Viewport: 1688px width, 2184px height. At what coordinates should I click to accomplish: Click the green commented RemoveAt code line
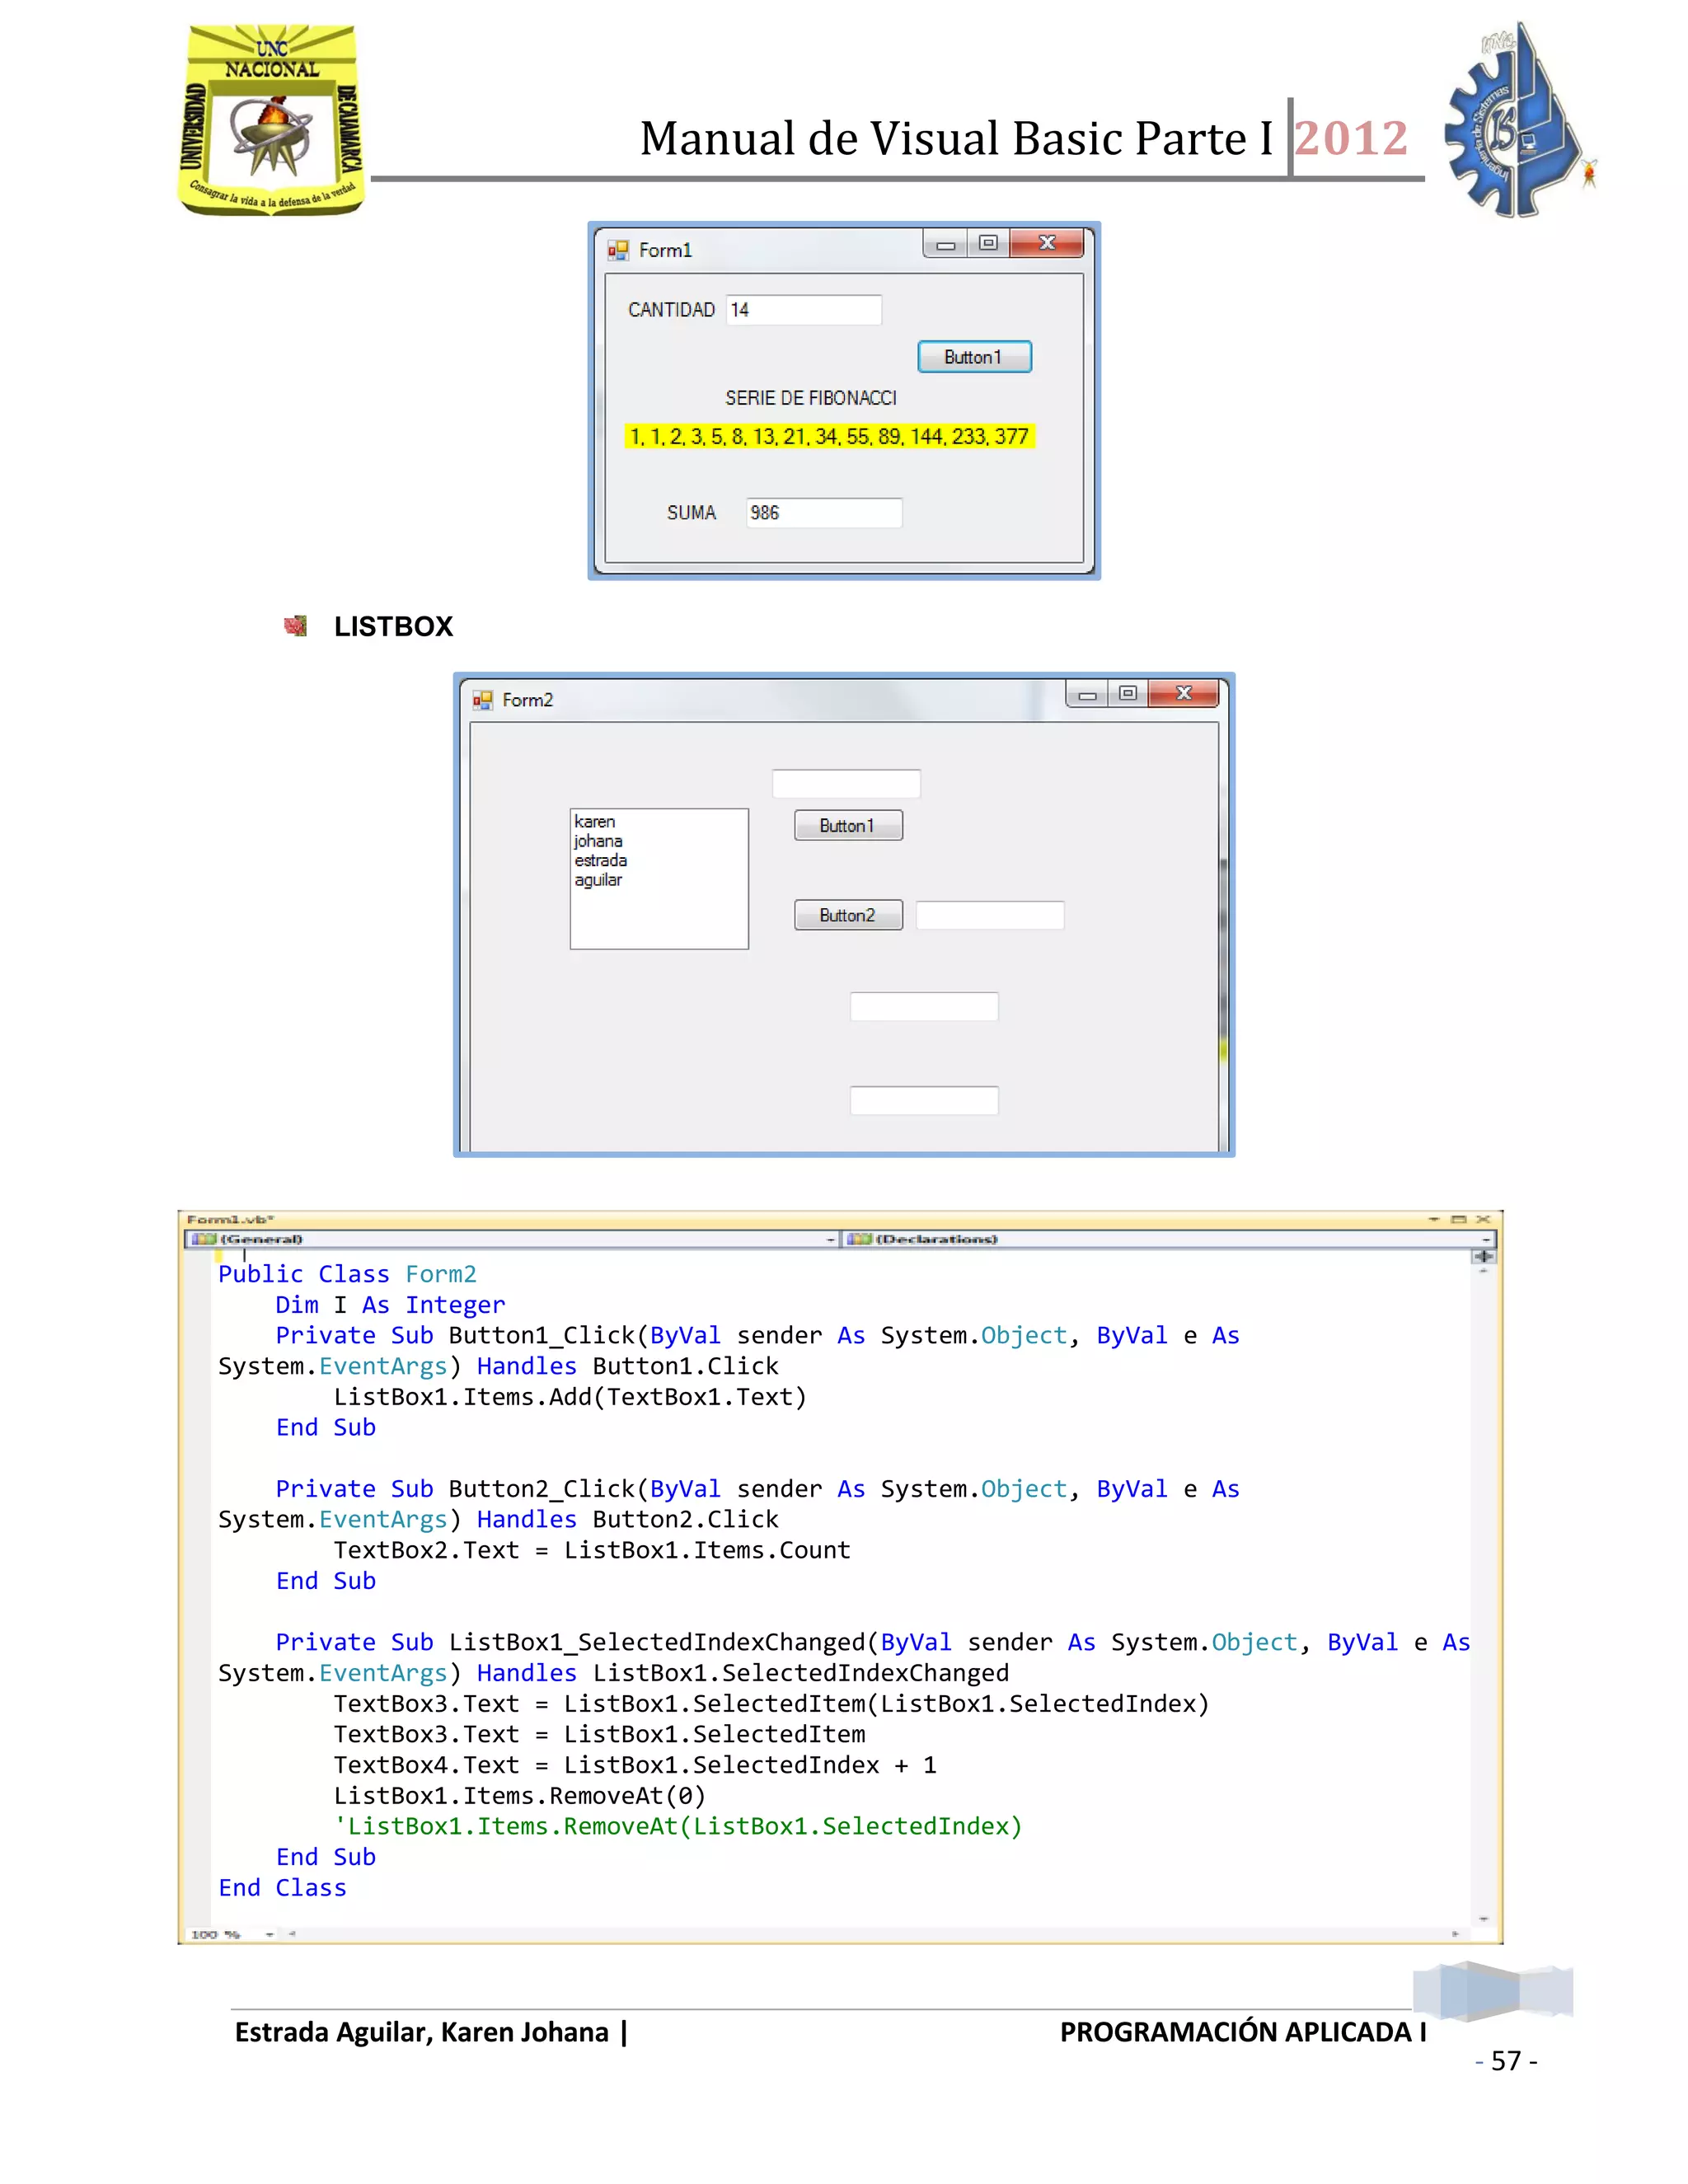click(678, 1826)
